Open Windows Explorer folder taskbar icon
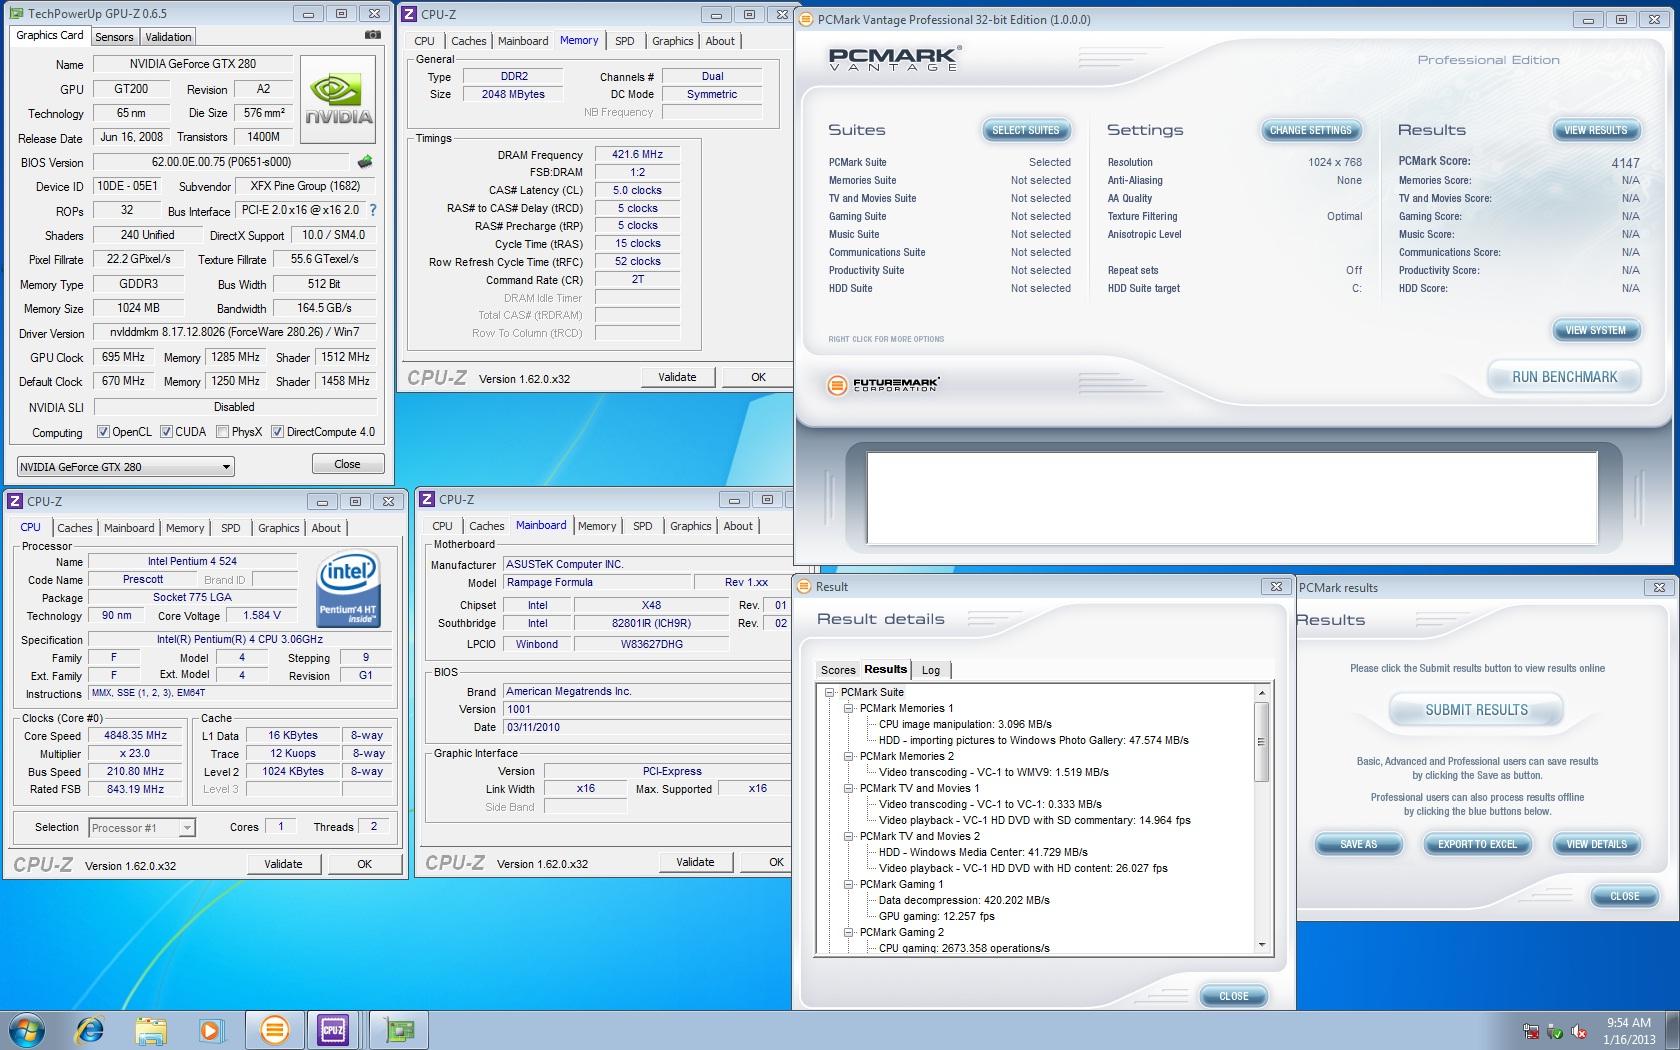 [151, 1030]
